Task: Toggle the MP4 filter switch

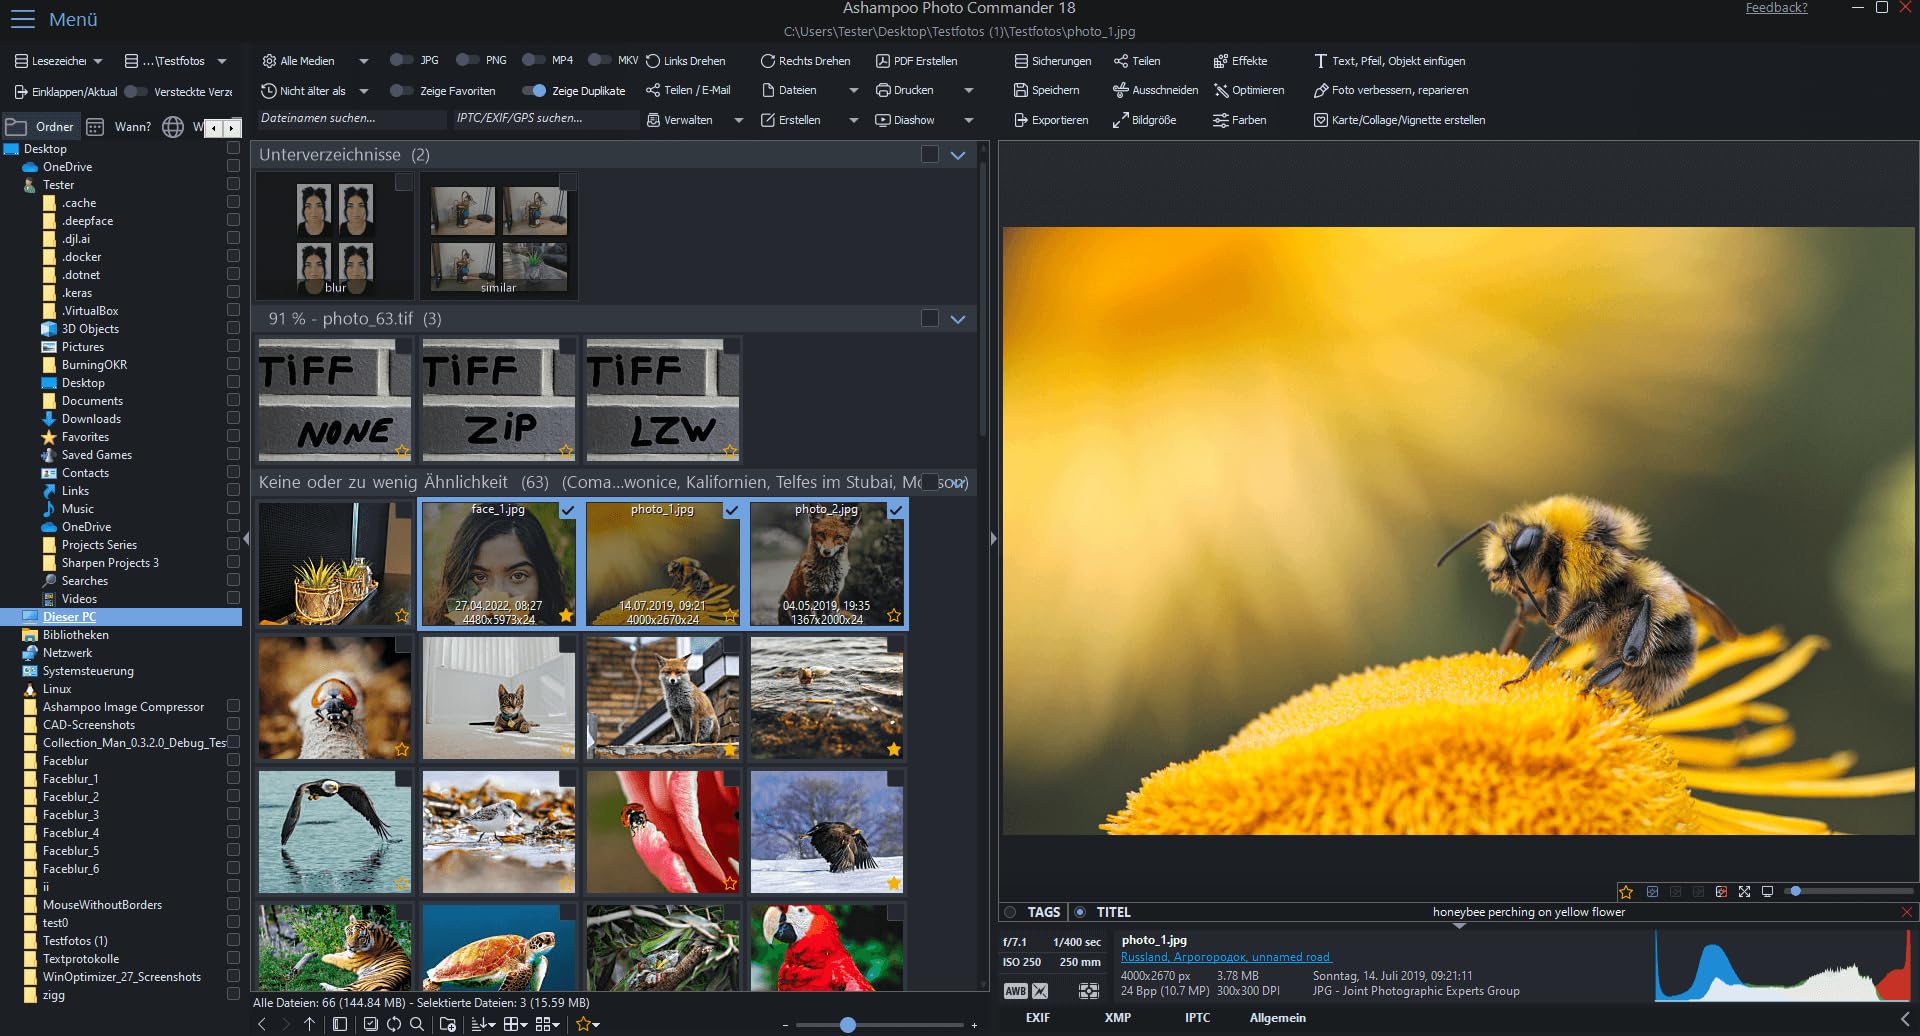Action: (x=533, y=60)
